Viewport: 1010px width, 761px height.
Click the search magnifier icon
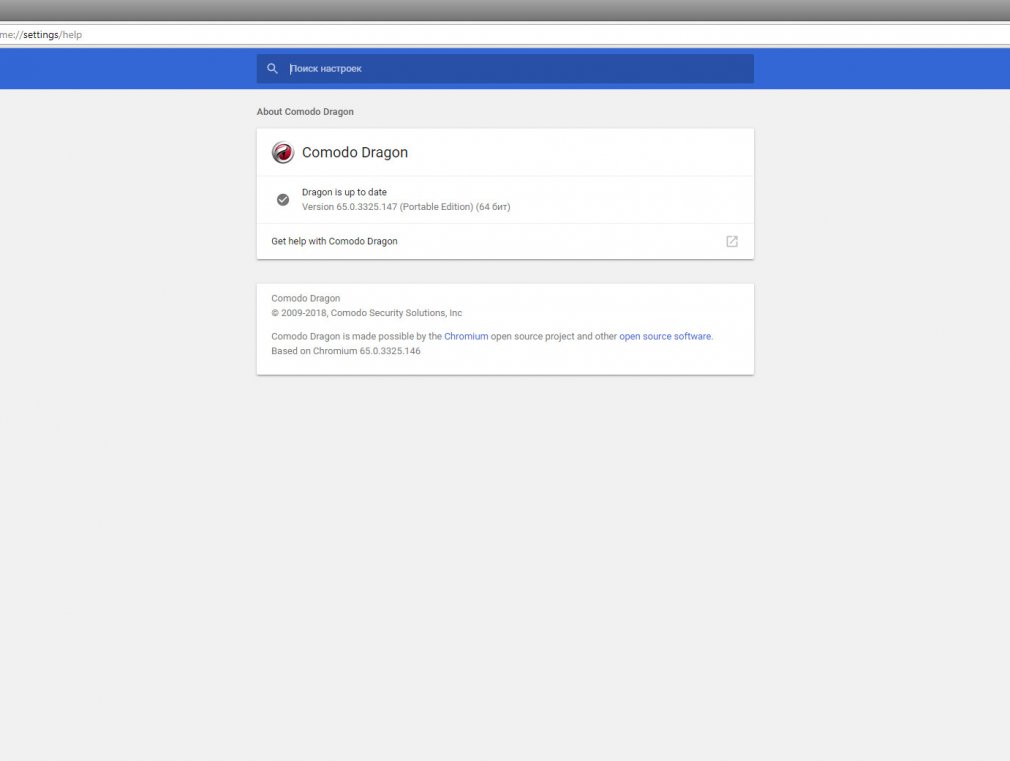click(x=272, y=68)
